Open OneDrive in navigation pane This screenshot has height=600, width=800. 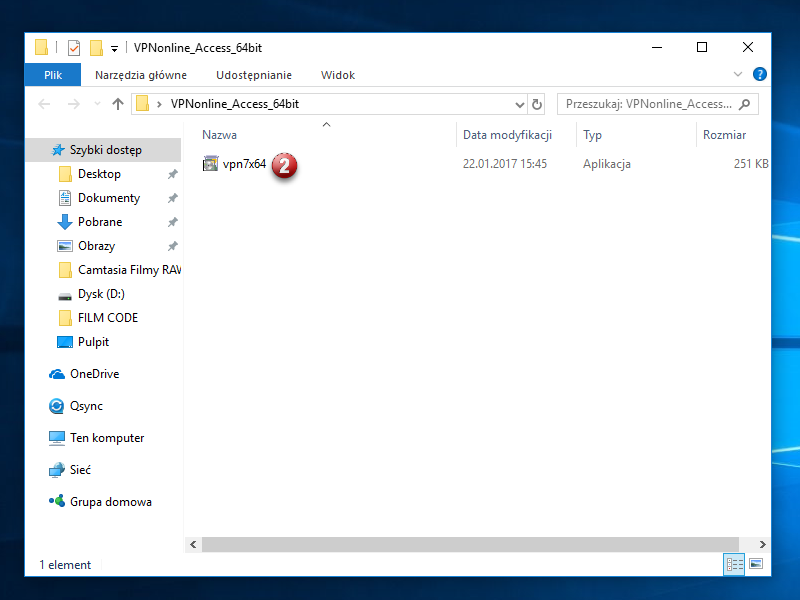pos(94,374)
